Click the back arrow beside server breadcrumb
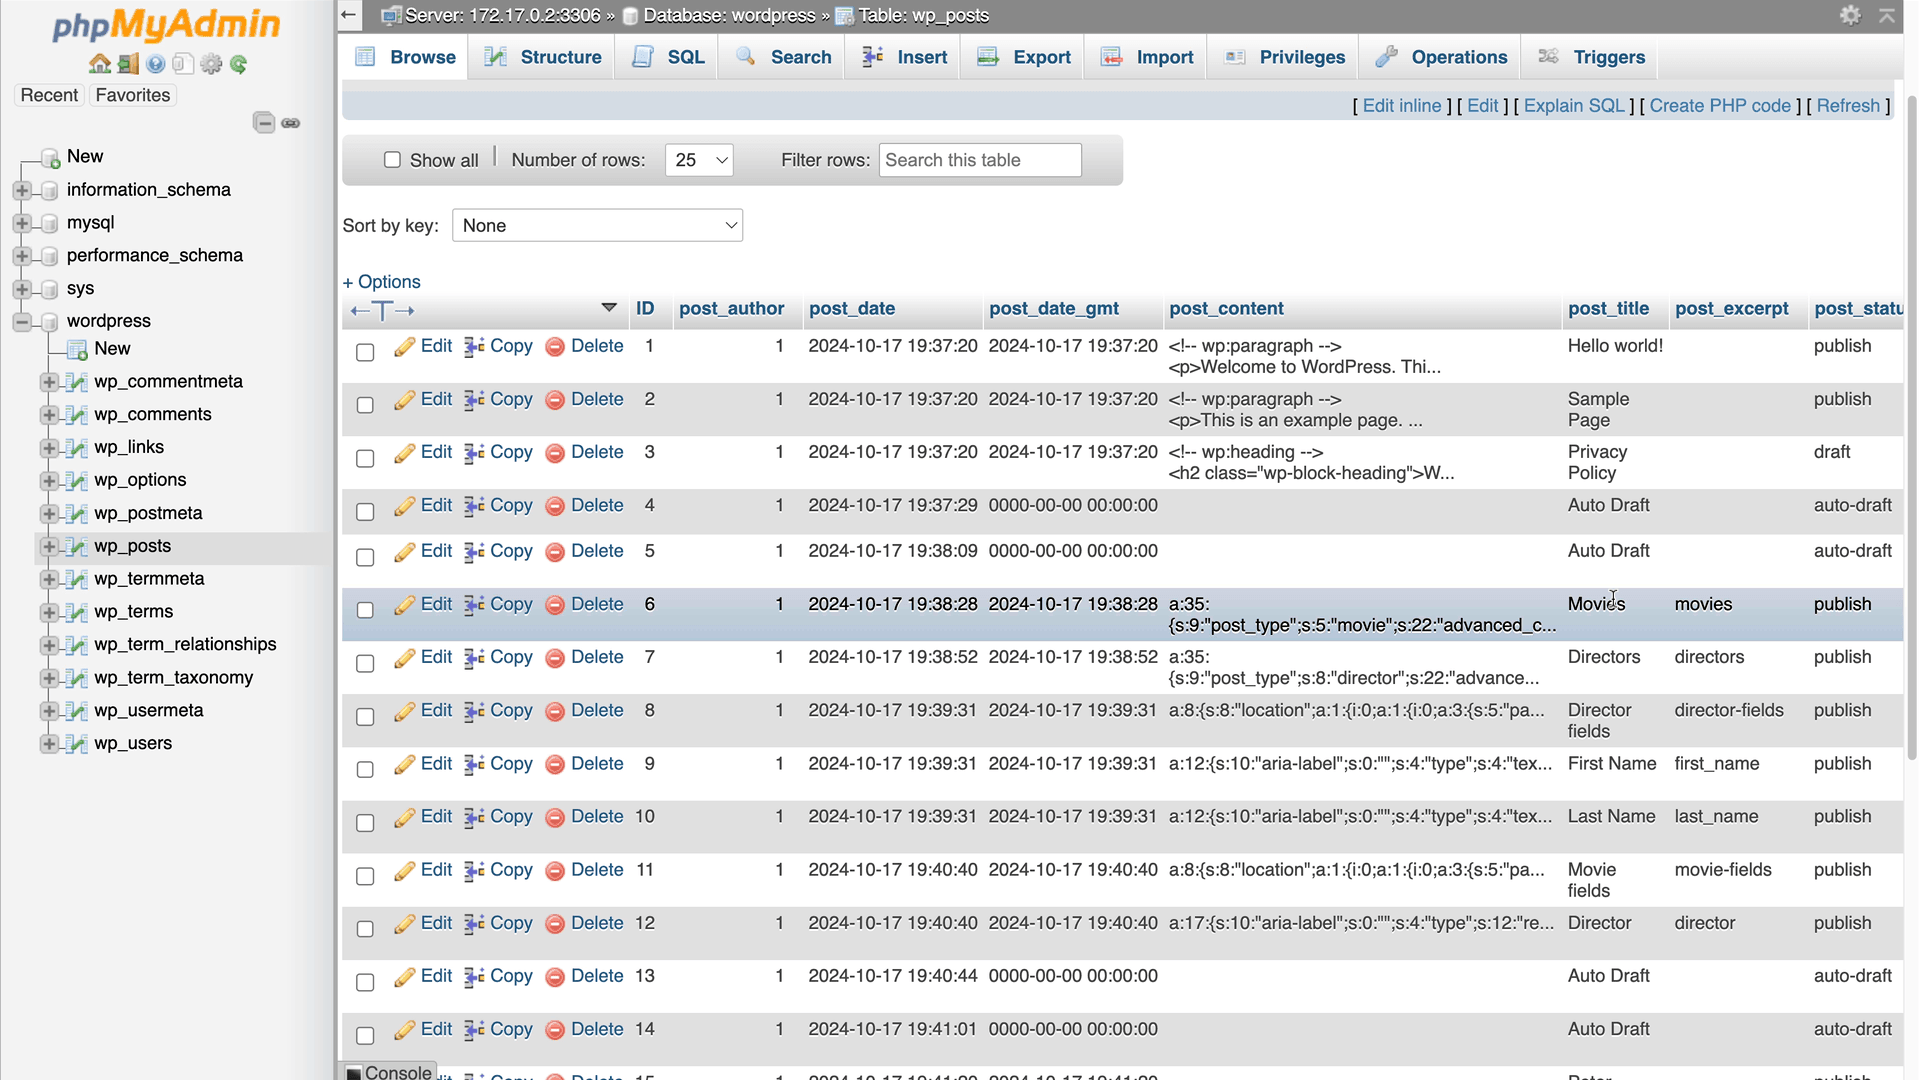 coord(348,15)
